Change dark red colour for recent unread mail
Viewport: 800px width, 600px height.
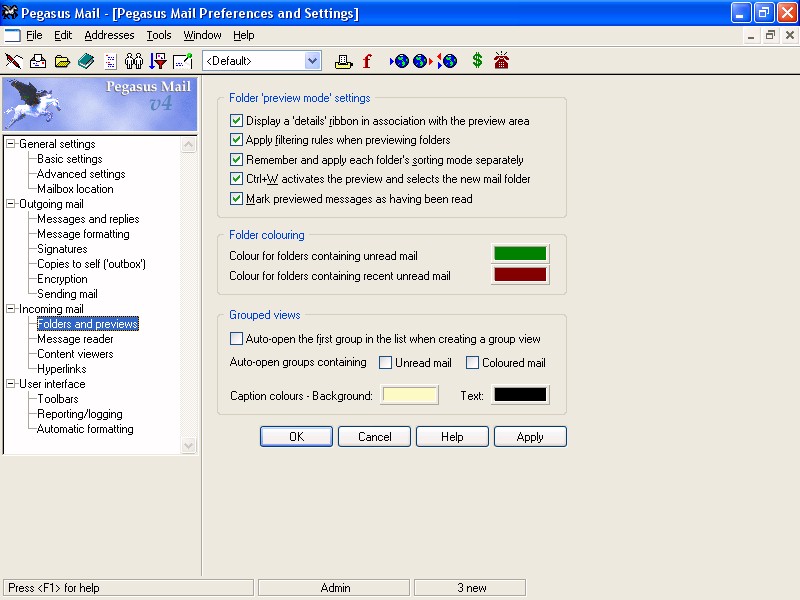pos(520,274)
